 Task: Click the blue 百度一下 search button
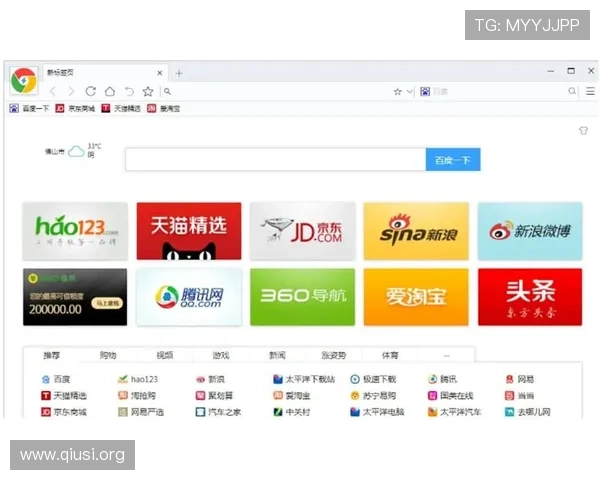tap(453, 160)
